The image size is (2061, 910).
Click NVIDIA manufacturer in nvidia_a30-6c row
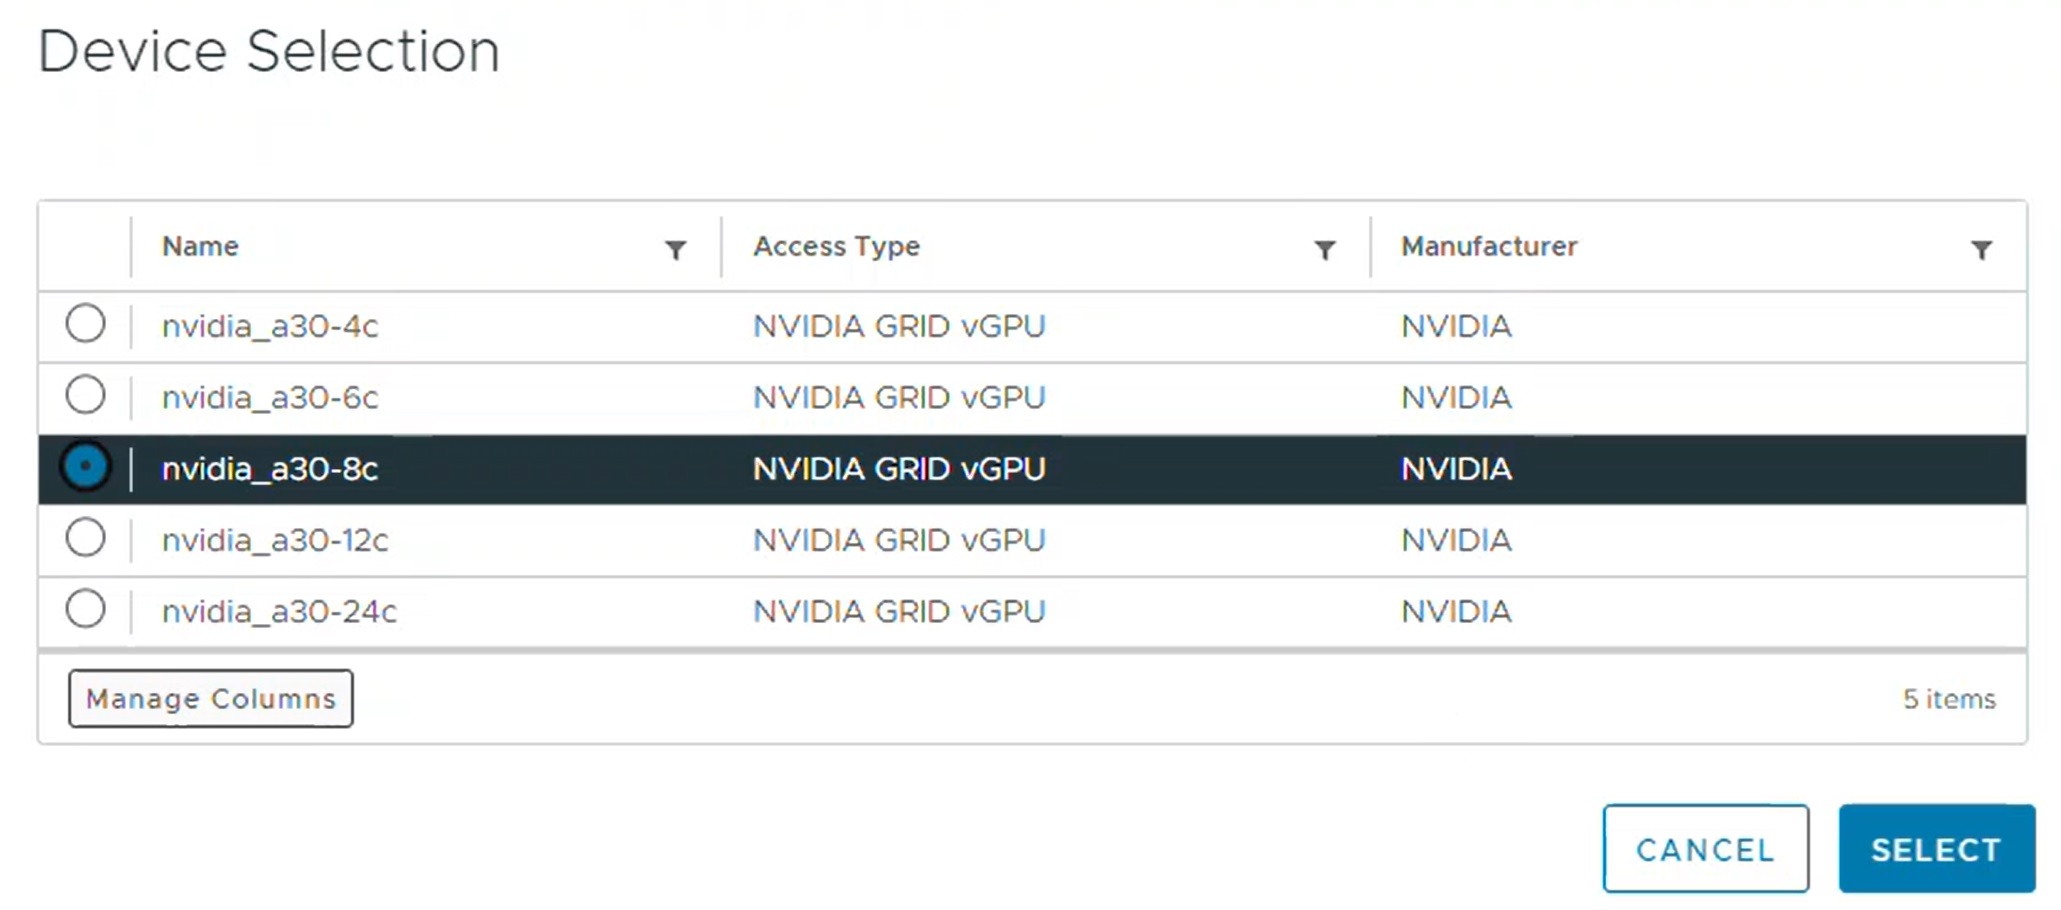click(x=1456, y=398)
